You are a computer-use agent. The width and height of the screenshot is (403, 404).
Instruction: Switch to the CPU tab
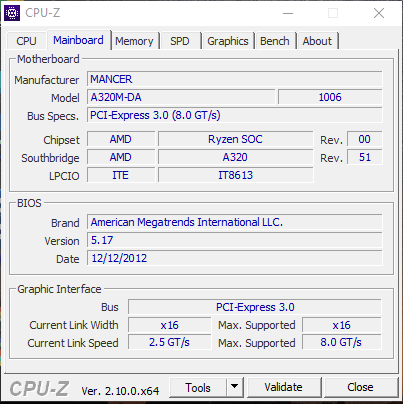click(26, 41)
